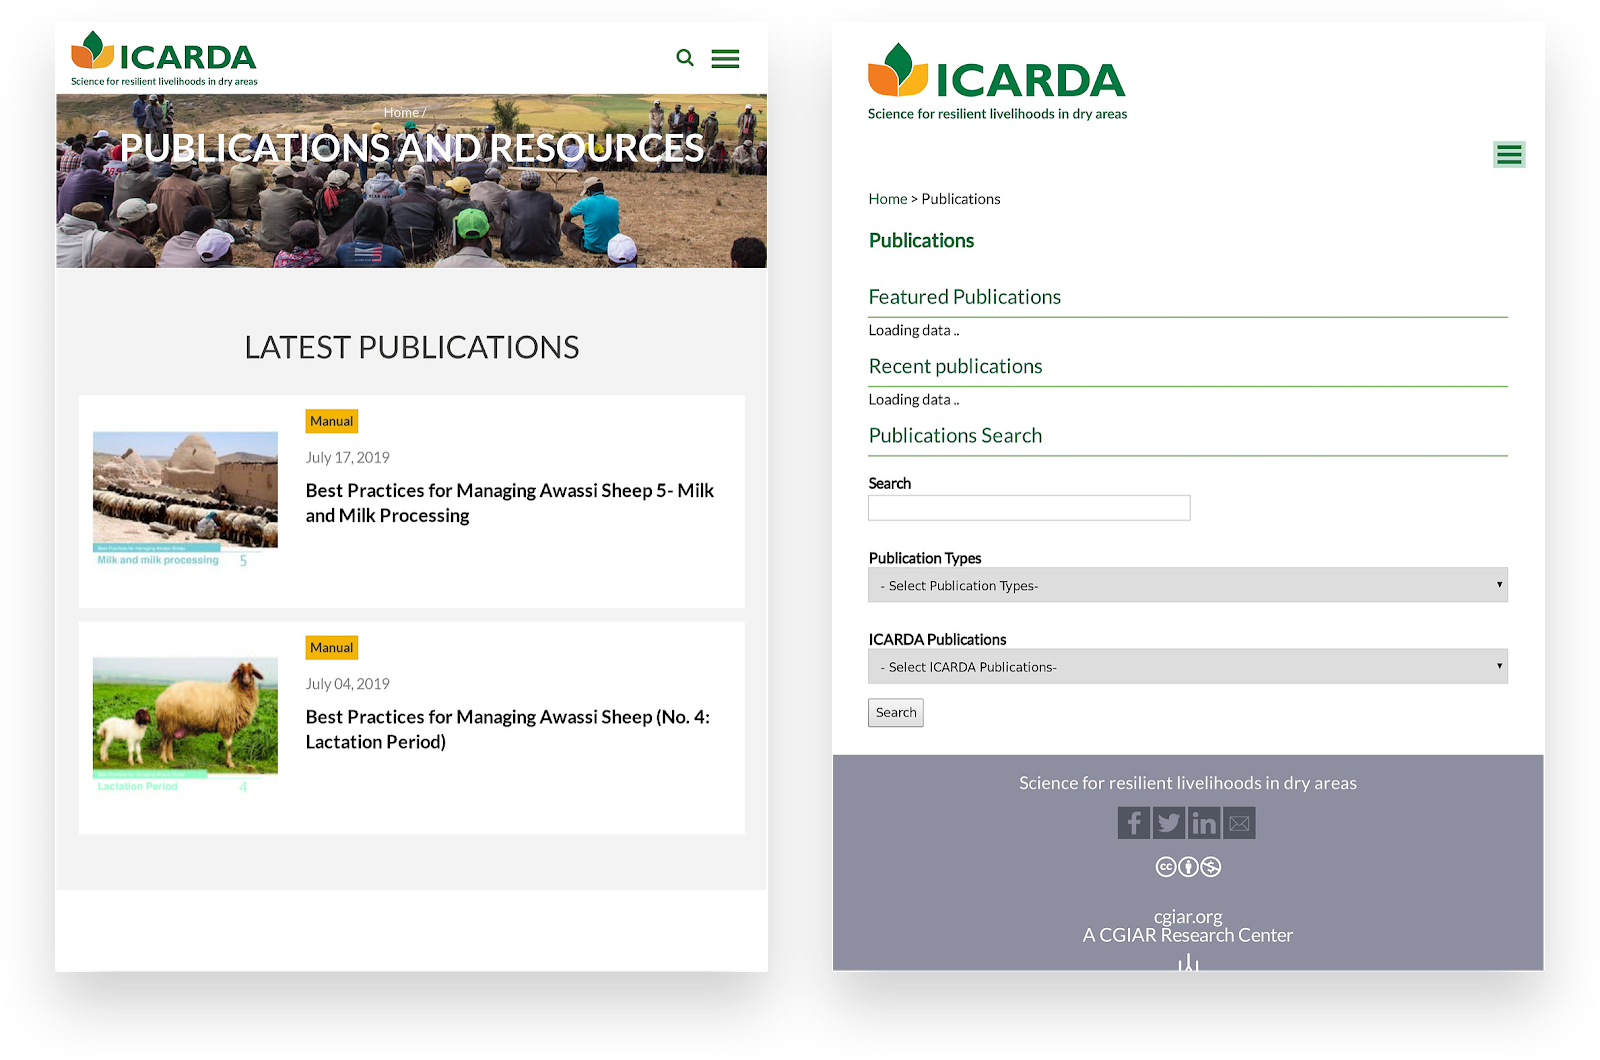1600x1060 pixels.
Task: Click the CGIAR logo mark below footer text
Action: point(1187,962)
